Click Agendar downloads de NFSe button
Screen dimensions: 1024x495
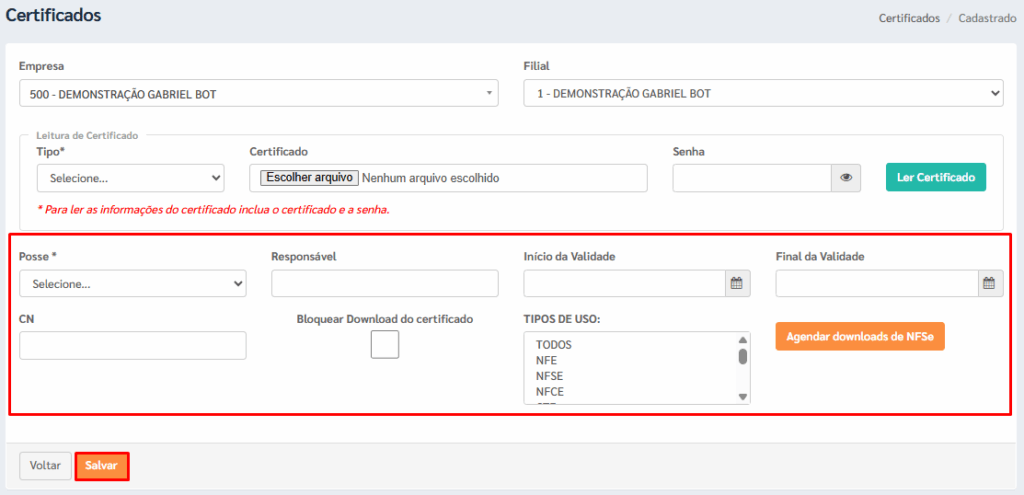(x=860, y=337)
